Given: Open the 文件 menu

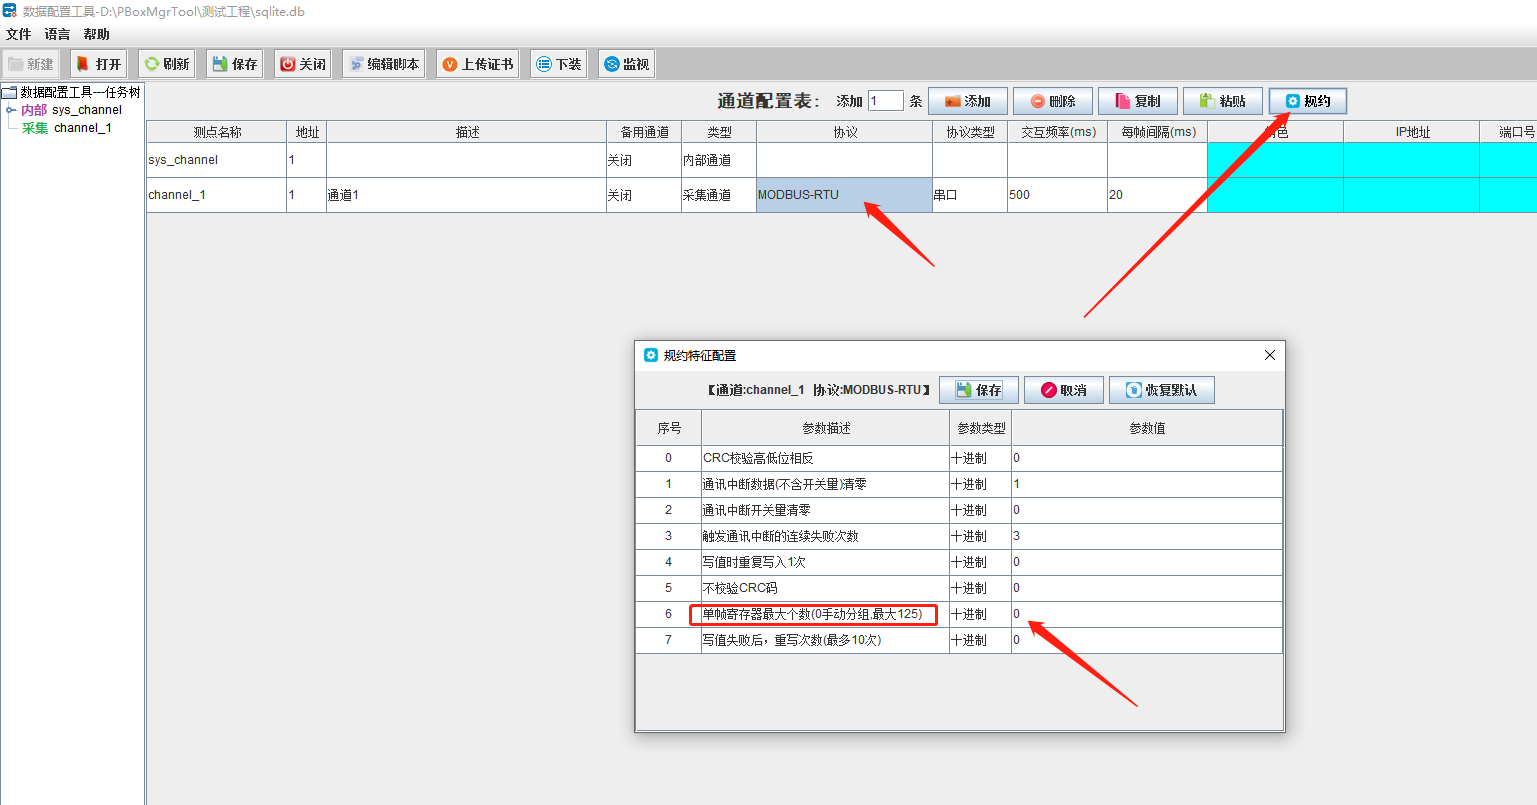Looking at the screenshot, I should click(x=19, y=34).
